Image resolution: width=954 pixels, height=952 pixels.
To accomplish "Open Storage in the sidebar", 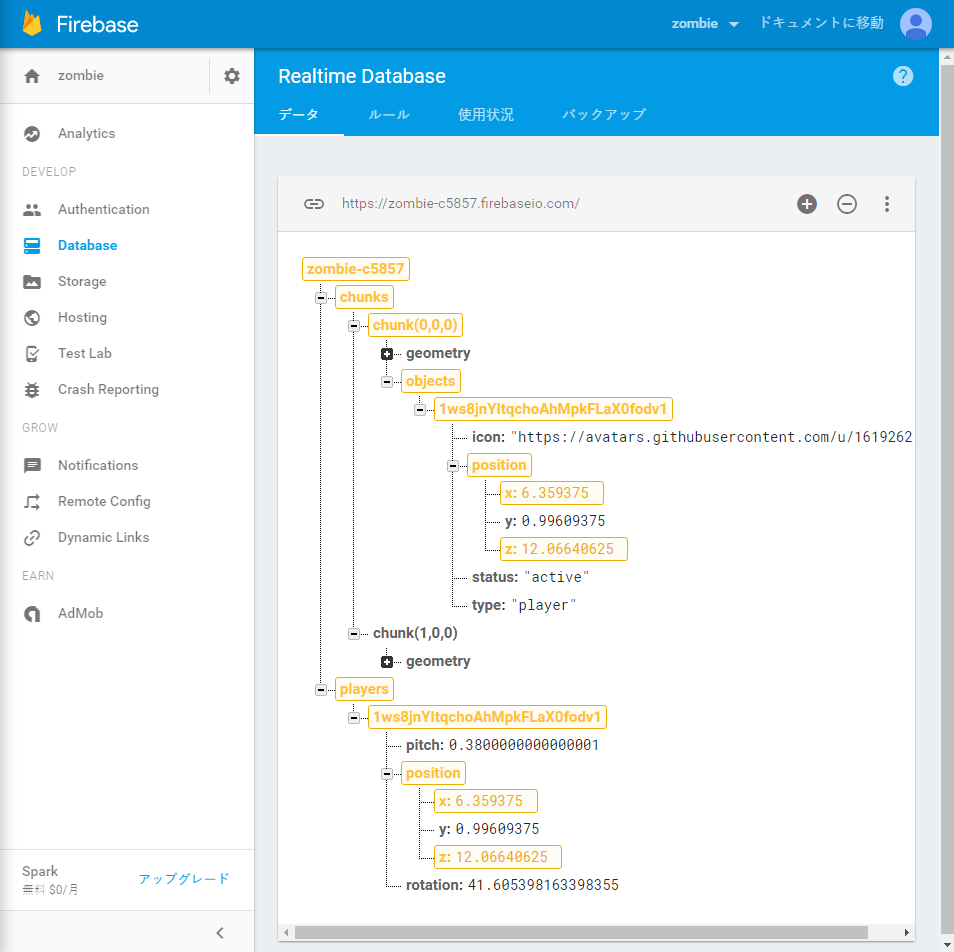I will click(82, 282).
